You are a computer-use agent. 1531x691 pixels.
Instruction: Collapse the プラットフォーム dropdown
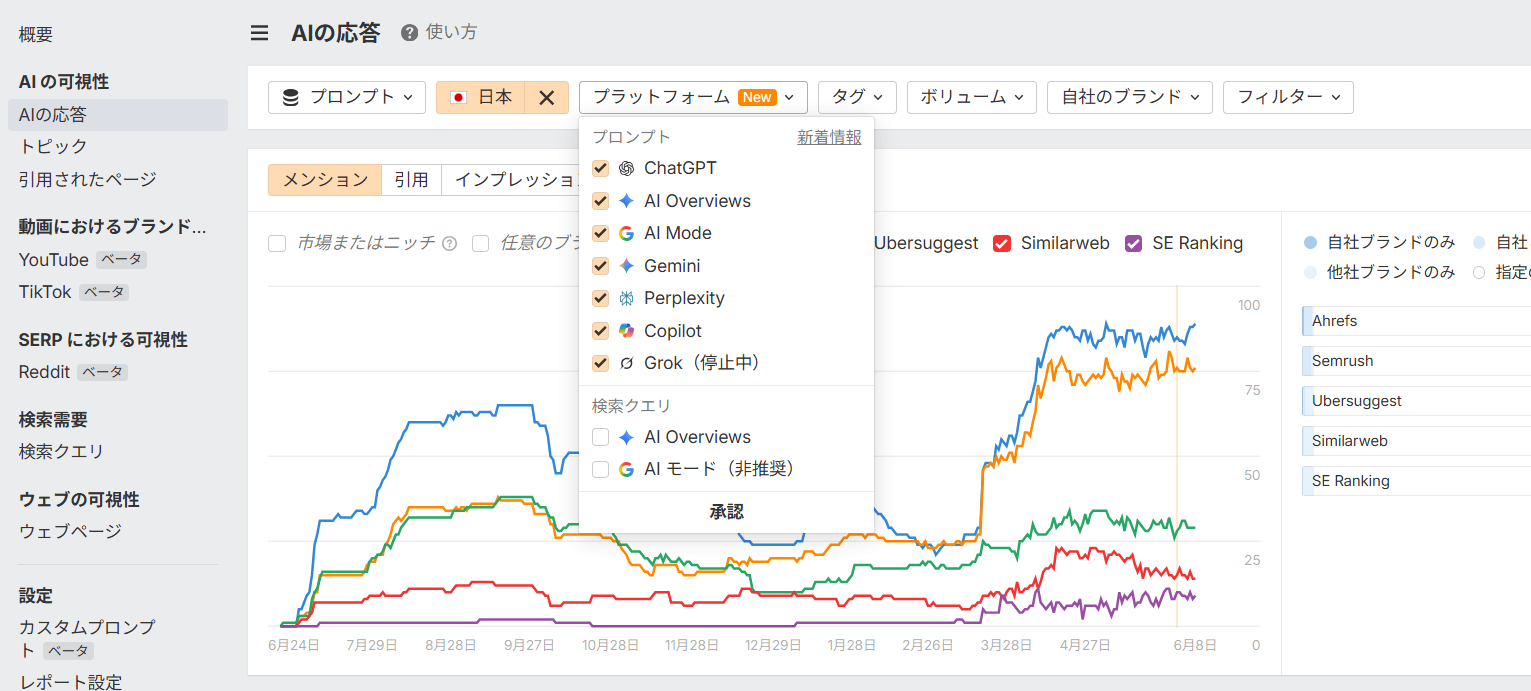(693, 97)
